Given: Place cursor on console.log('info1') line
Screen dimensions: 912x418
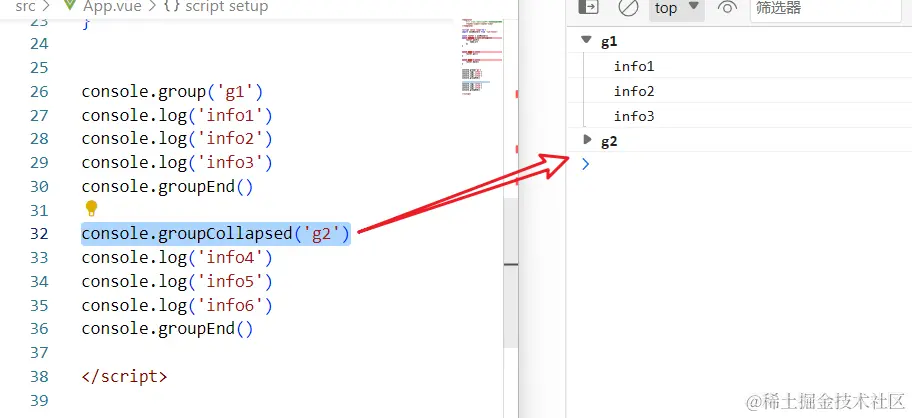Looking at the screenshot, I should 177,116.
